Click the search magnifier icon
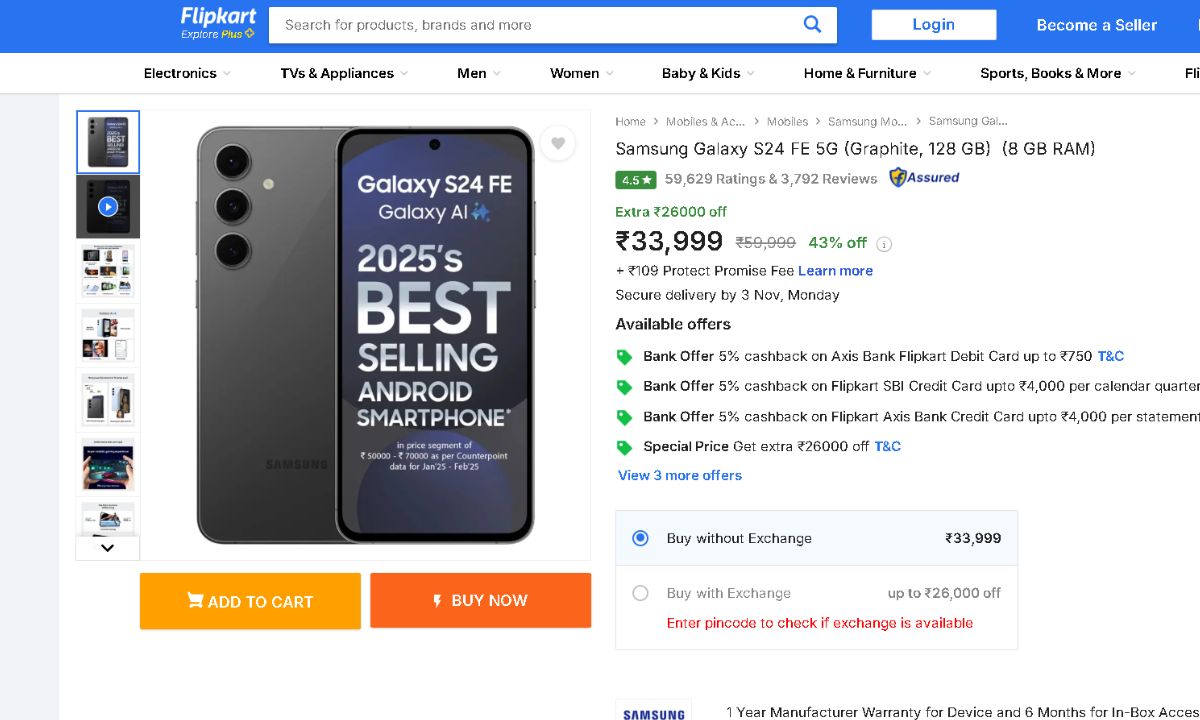 (x=812, y=25)
